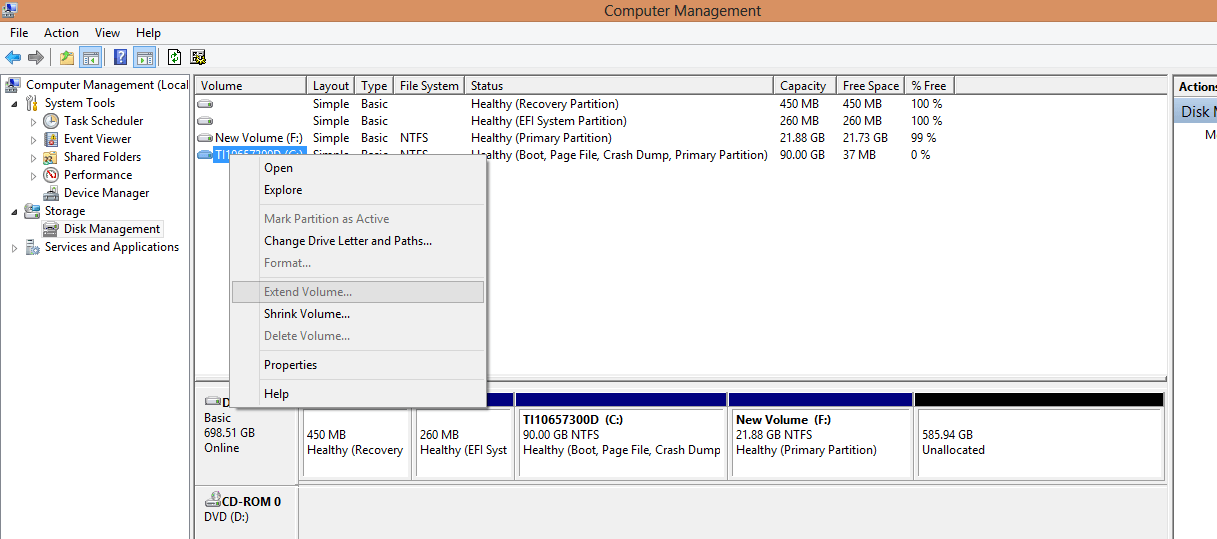Click the Settings view toolbar icon

[x=198, y=57]
